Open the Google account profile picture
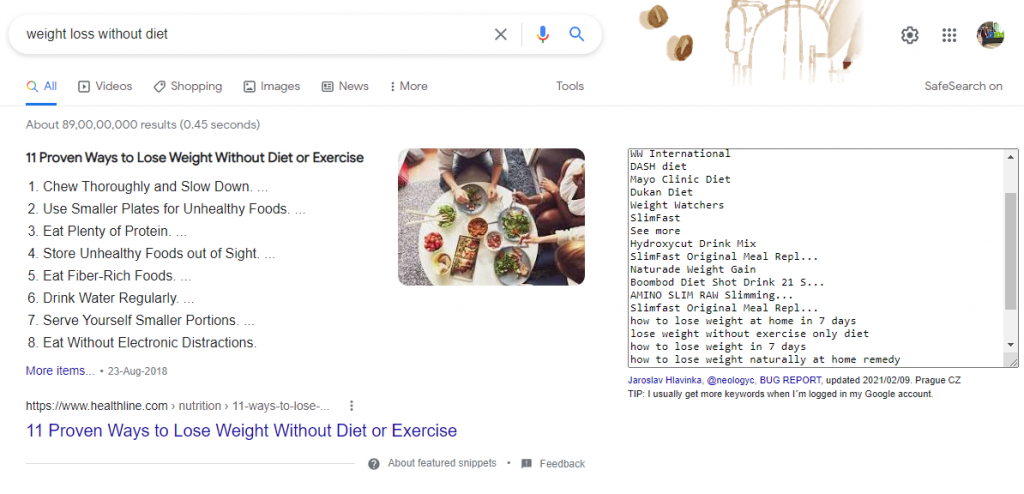This screenshot has width=1024, height=494. click(x=990, y=35)
